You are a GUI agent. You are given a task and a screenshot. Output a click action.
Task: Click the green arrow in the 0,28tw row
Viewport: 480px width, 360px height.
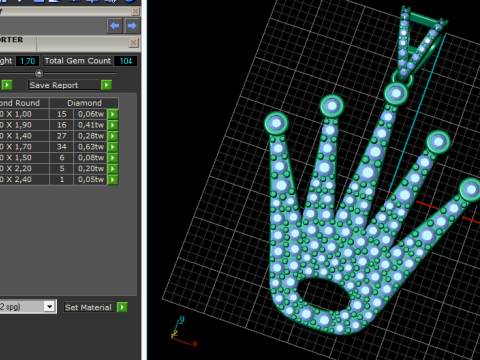[x=113, y=136]
